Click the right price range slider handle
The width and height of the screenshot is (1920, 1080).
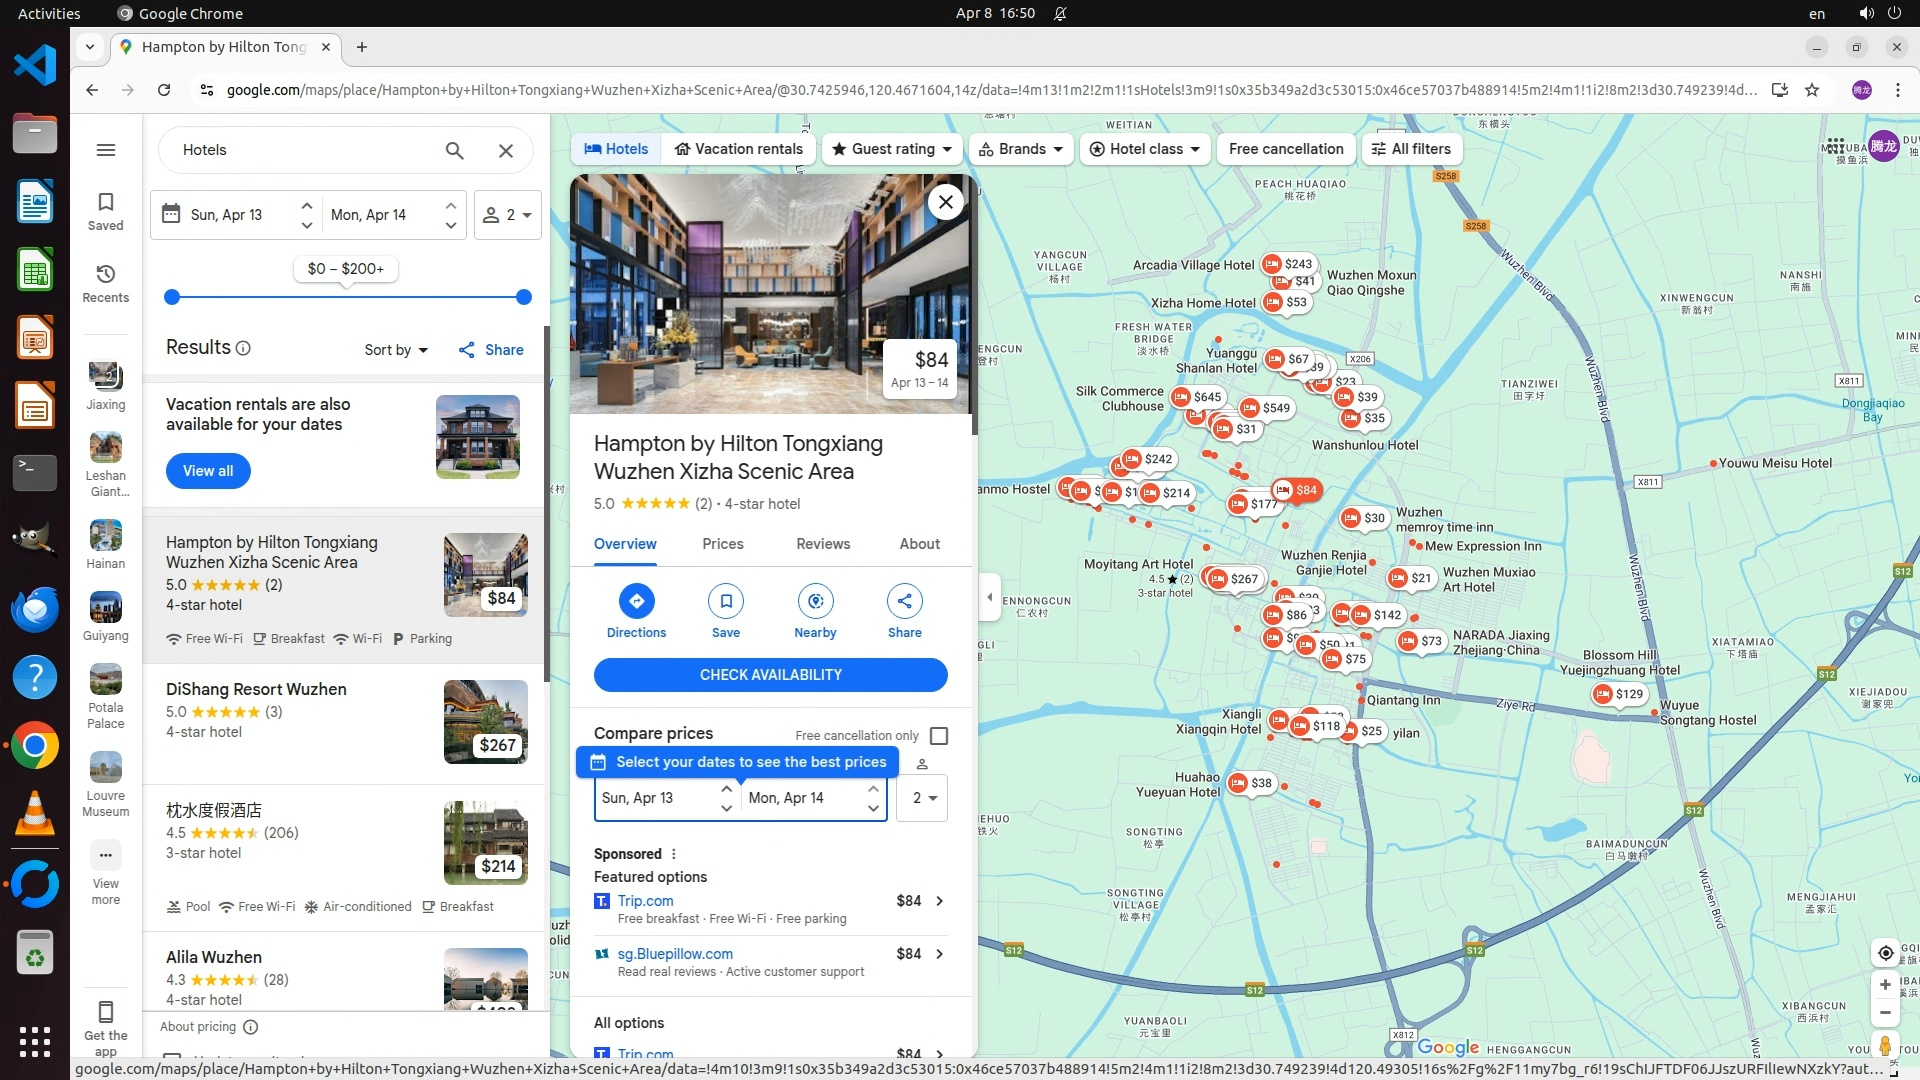(x=523, y=297)
